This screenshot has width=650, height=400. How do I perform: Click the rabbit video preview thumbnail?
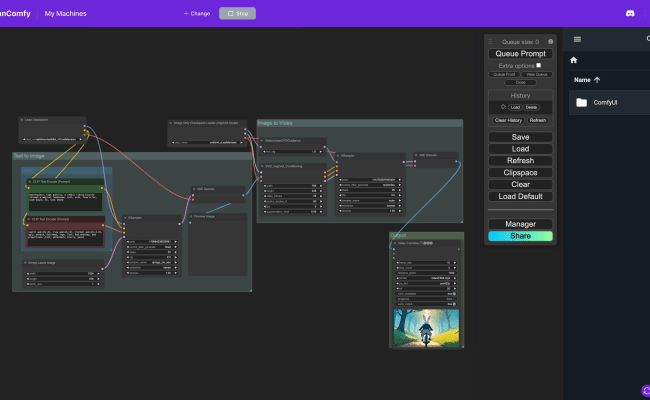(426, 328)
